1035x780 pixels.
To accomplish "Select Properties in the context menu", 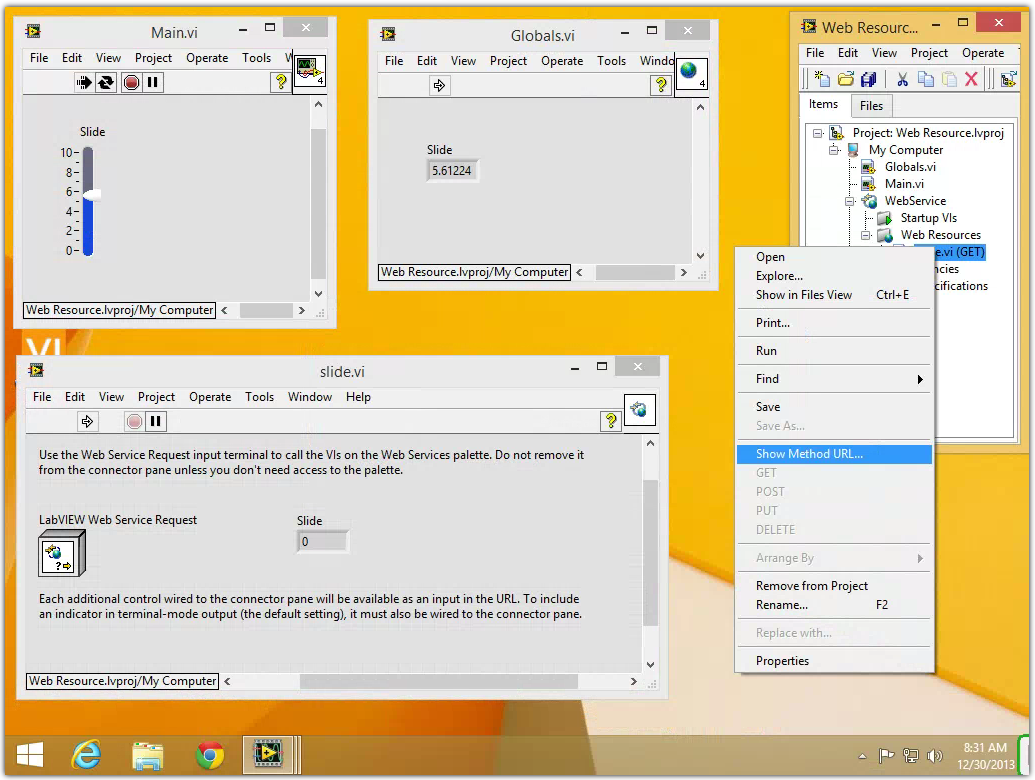I will pyautogui.click(x=782, y=661).
